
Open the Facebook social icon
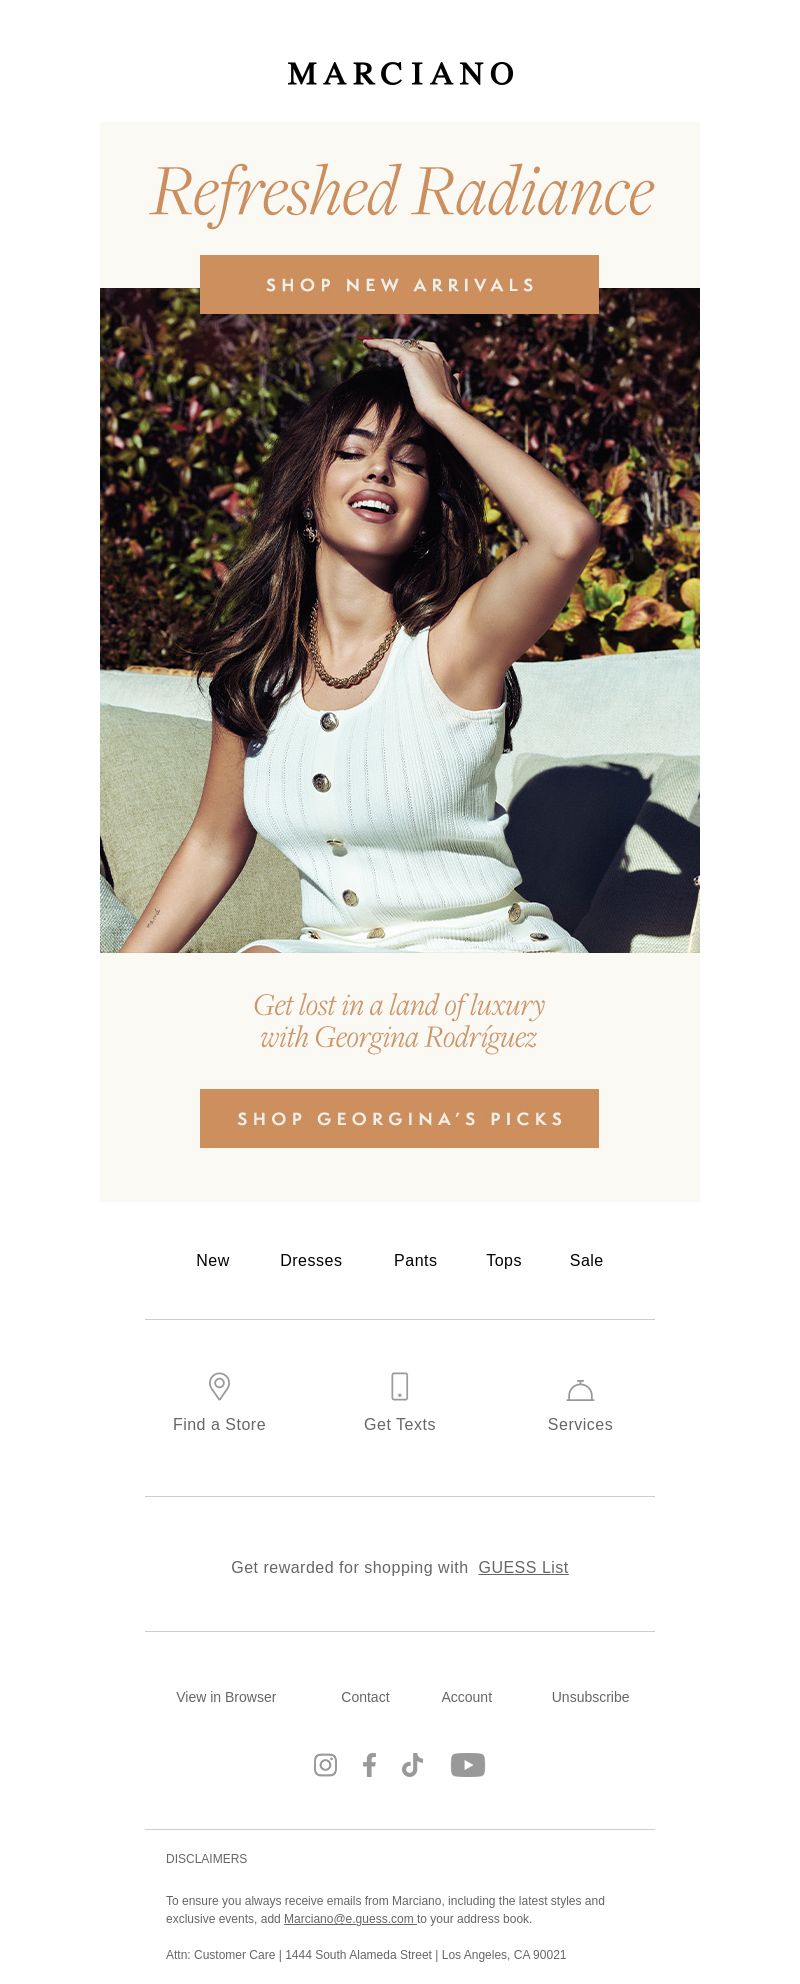[369, 1765]
